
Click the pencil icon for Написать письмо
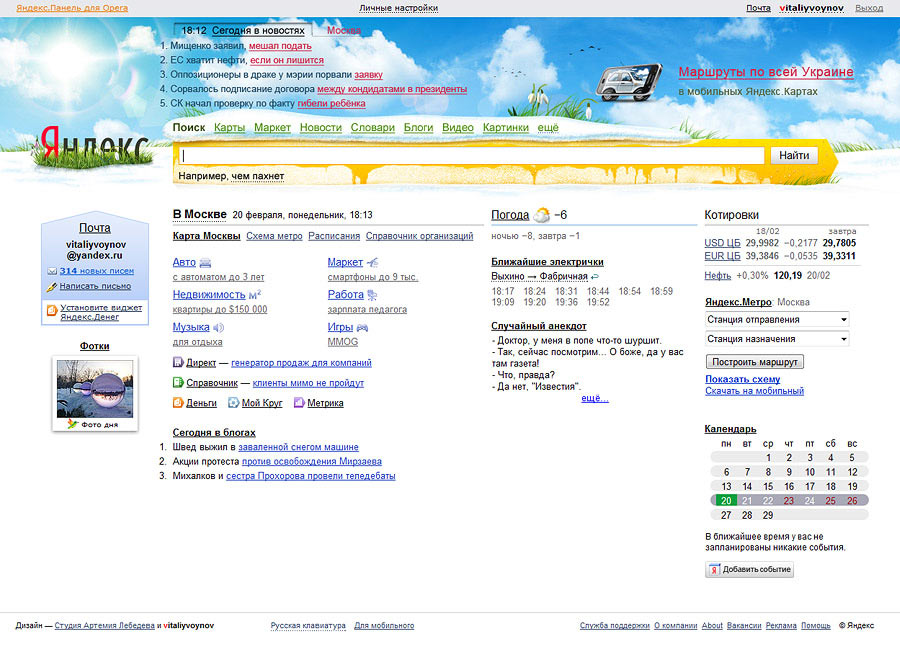point(52,286)
